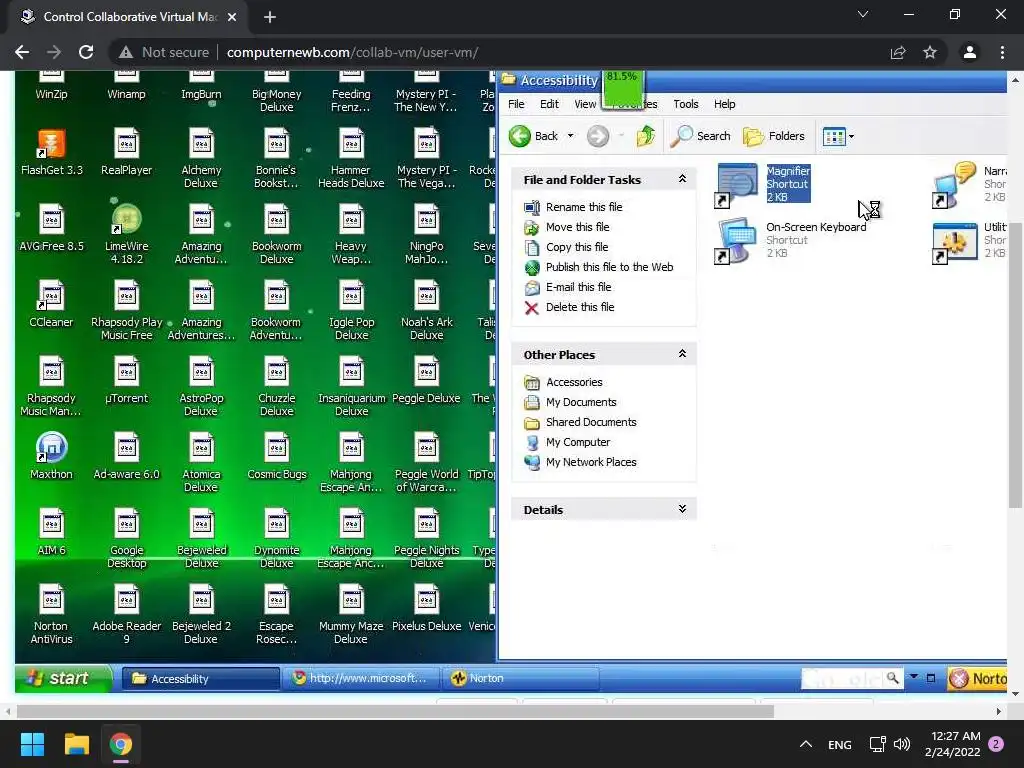
Task: Switch to microsoft.com browser taskbar button
Action: 361,679
